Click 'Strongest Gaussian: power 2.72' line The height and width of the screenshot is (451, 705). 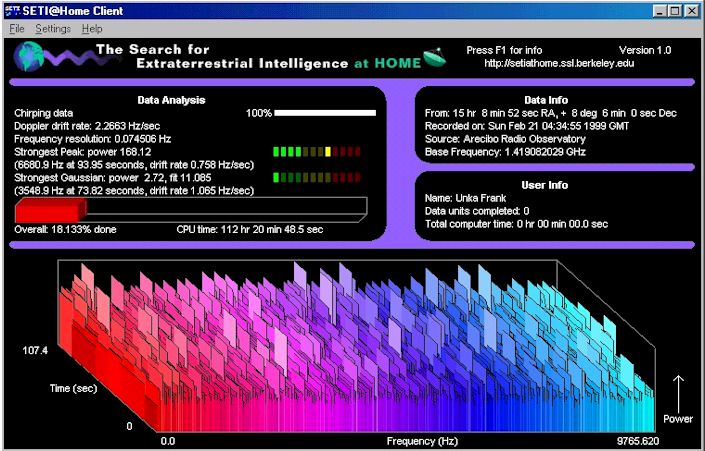[x=112, y=178]
